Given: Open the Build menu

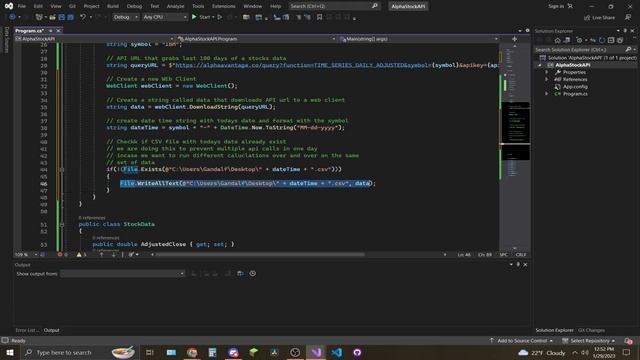Looking at the screenshot, I should tap(113, 6).
